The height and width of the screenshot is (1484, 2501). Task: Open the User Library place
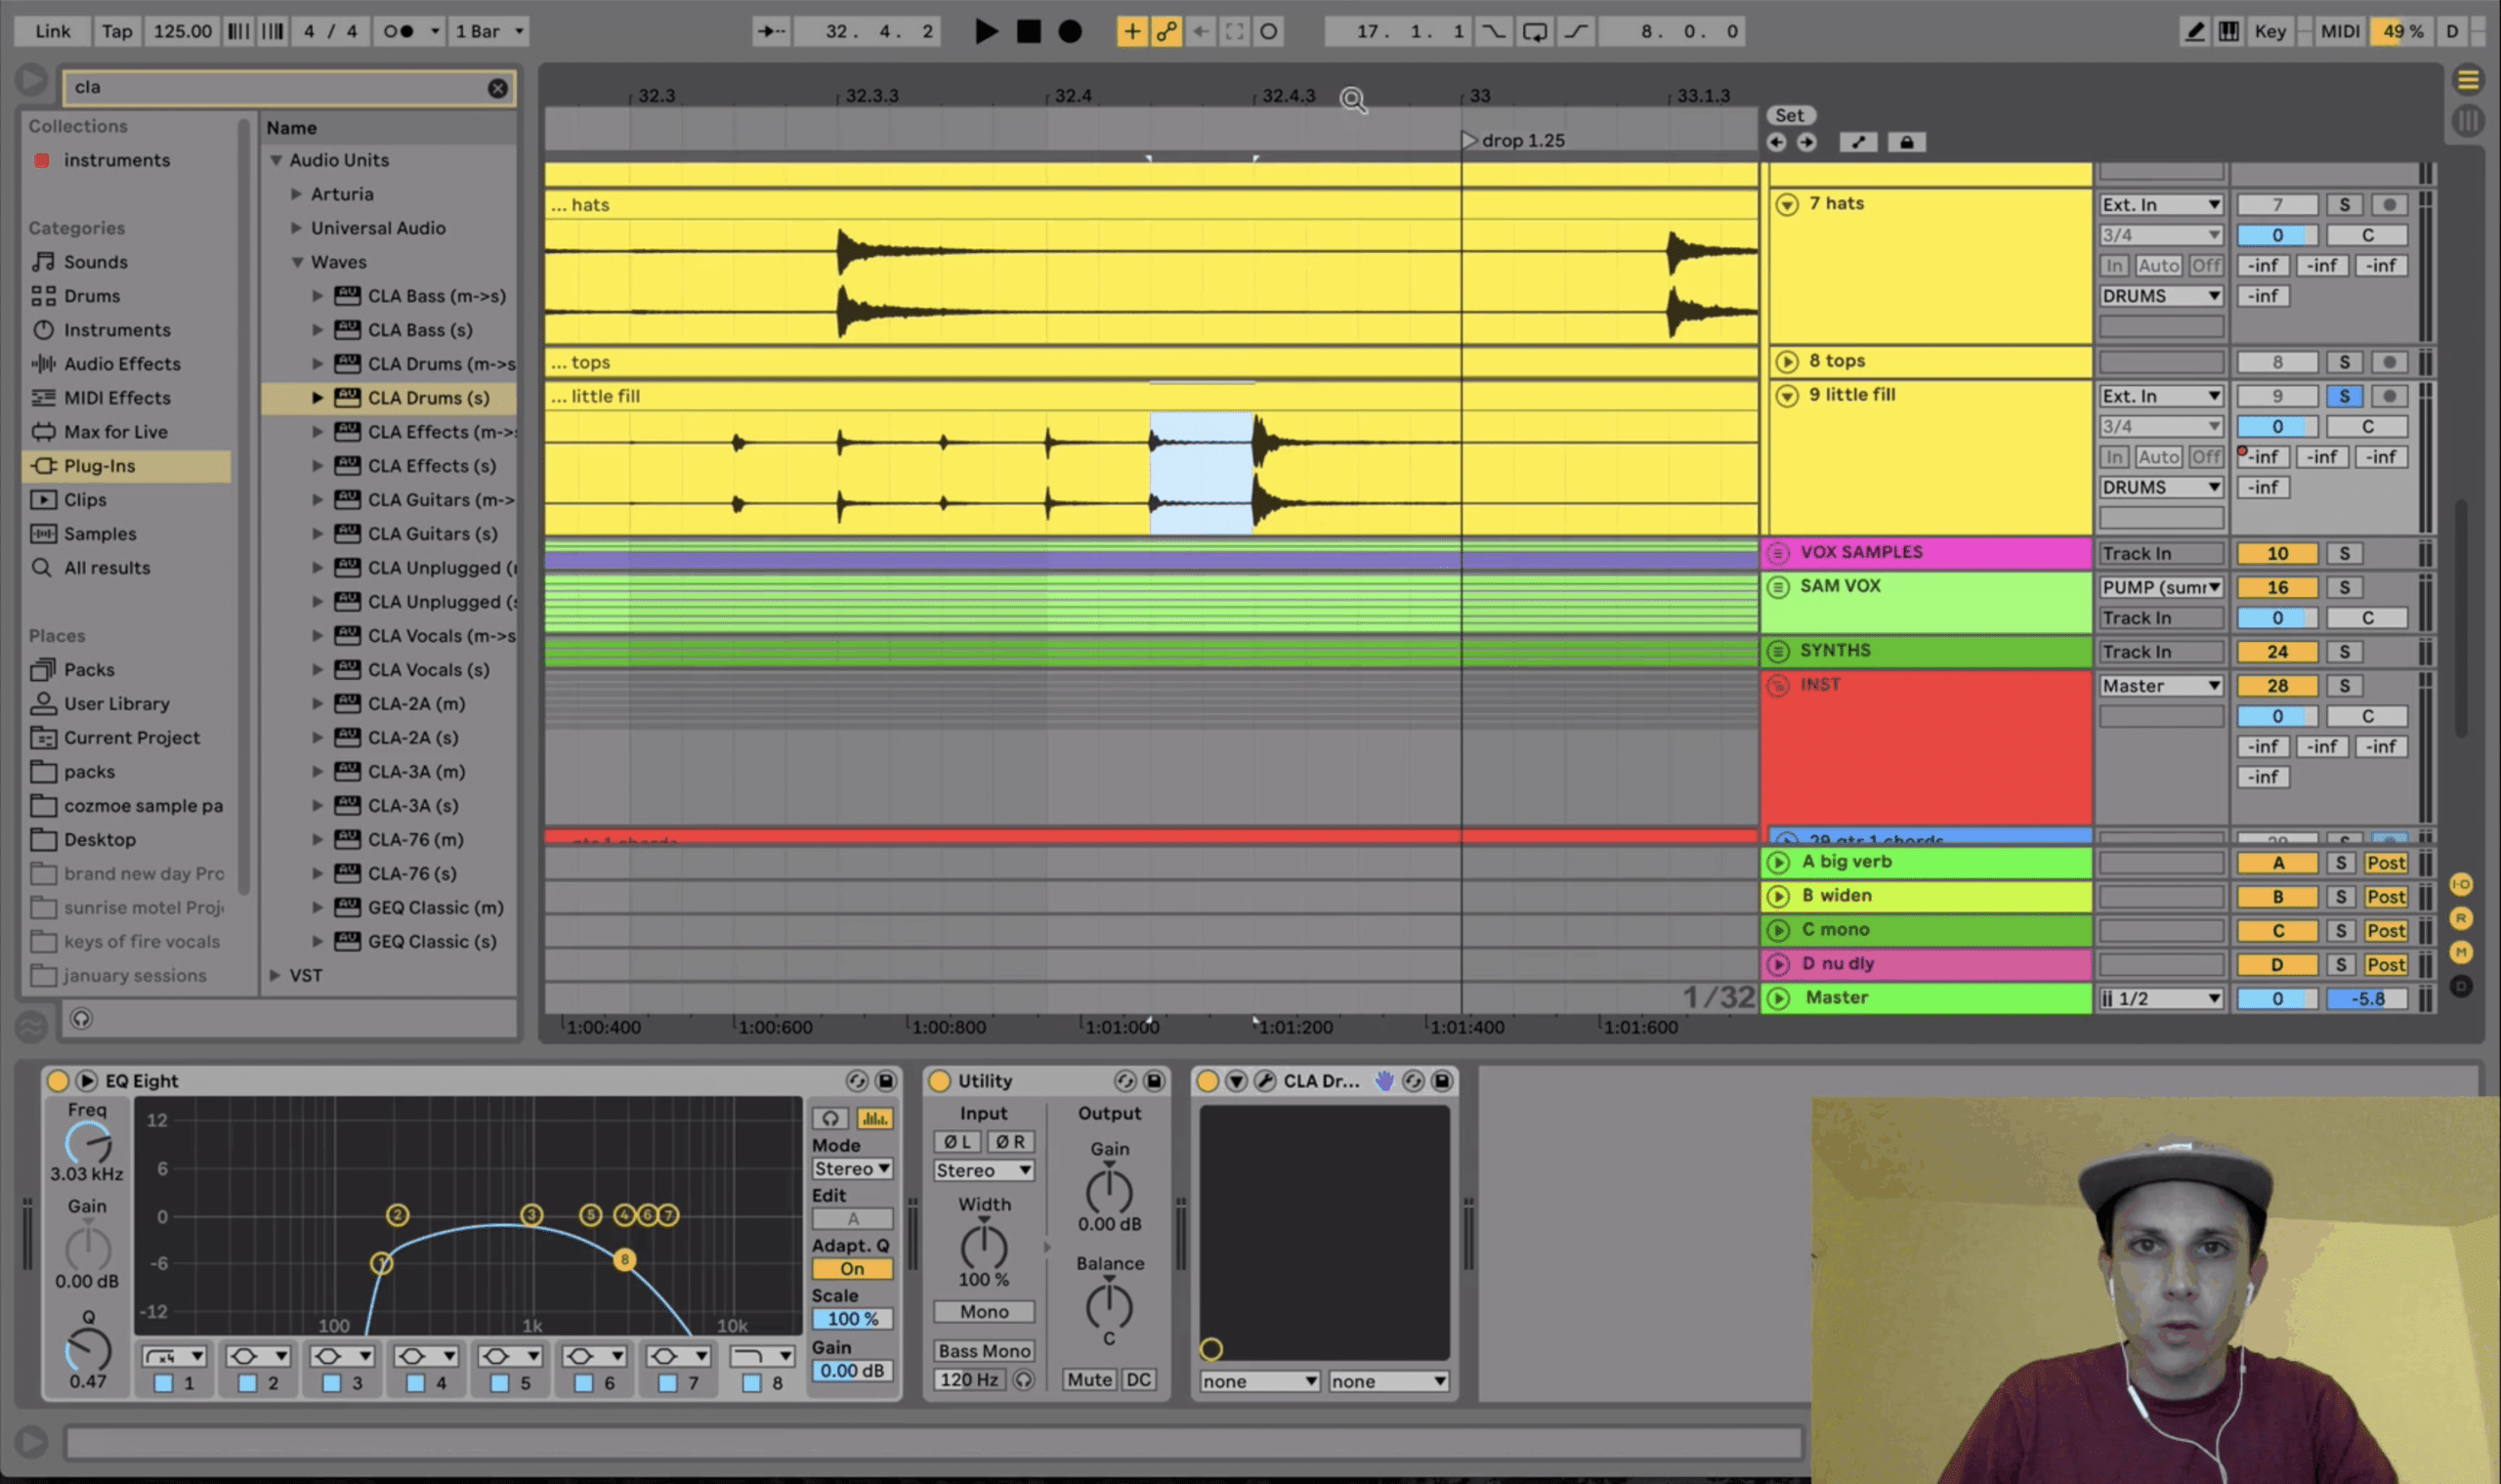pyautogui.click(x=116, y=704)
